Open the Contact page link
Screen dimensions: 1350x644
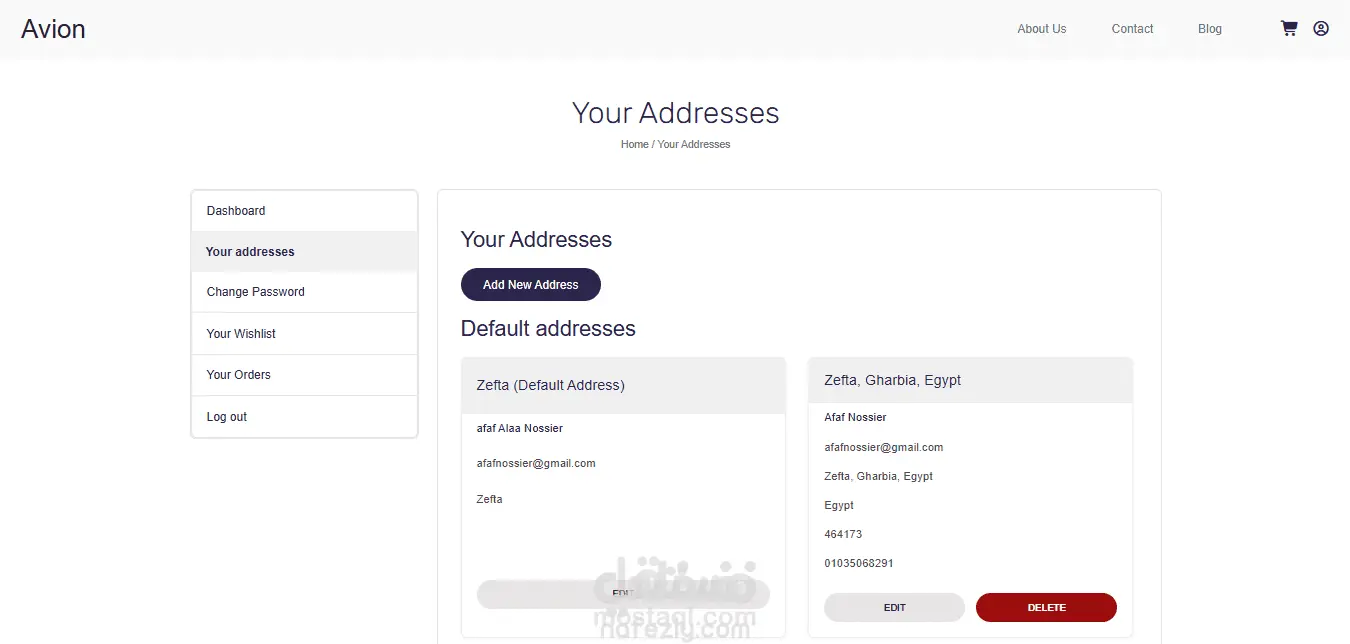1132,29
